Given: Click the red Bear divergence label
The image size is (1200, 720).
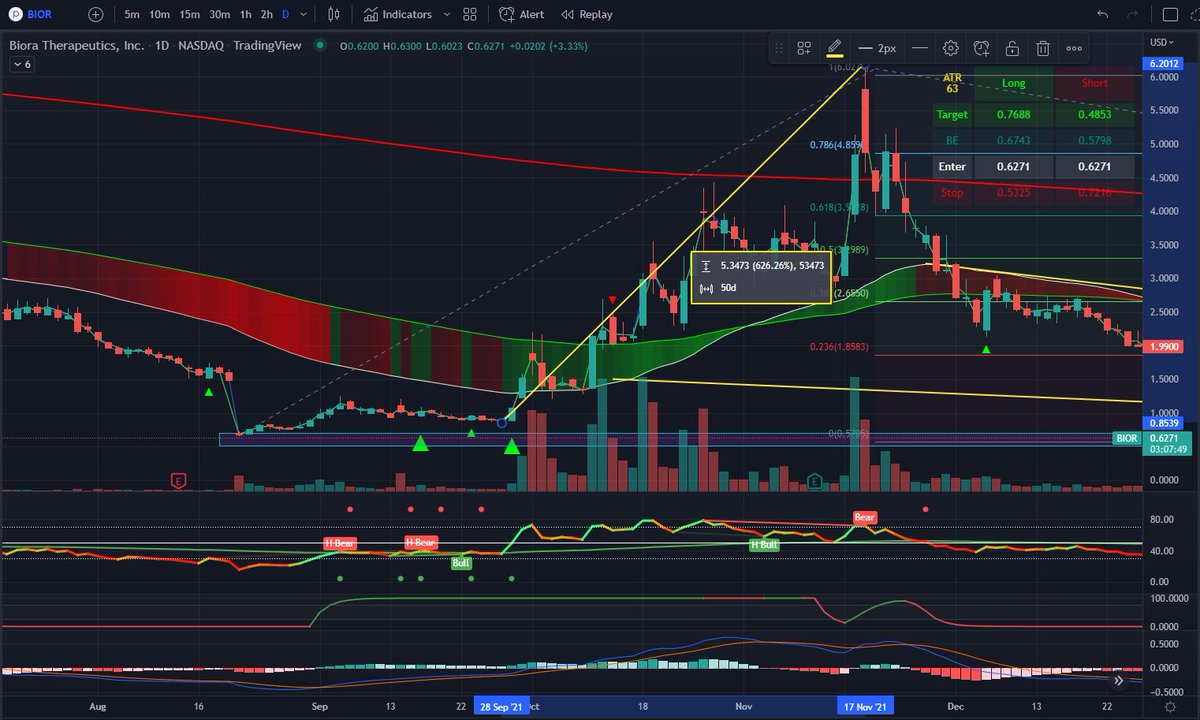Looking at the screenshot, I should tap(865, 517).
